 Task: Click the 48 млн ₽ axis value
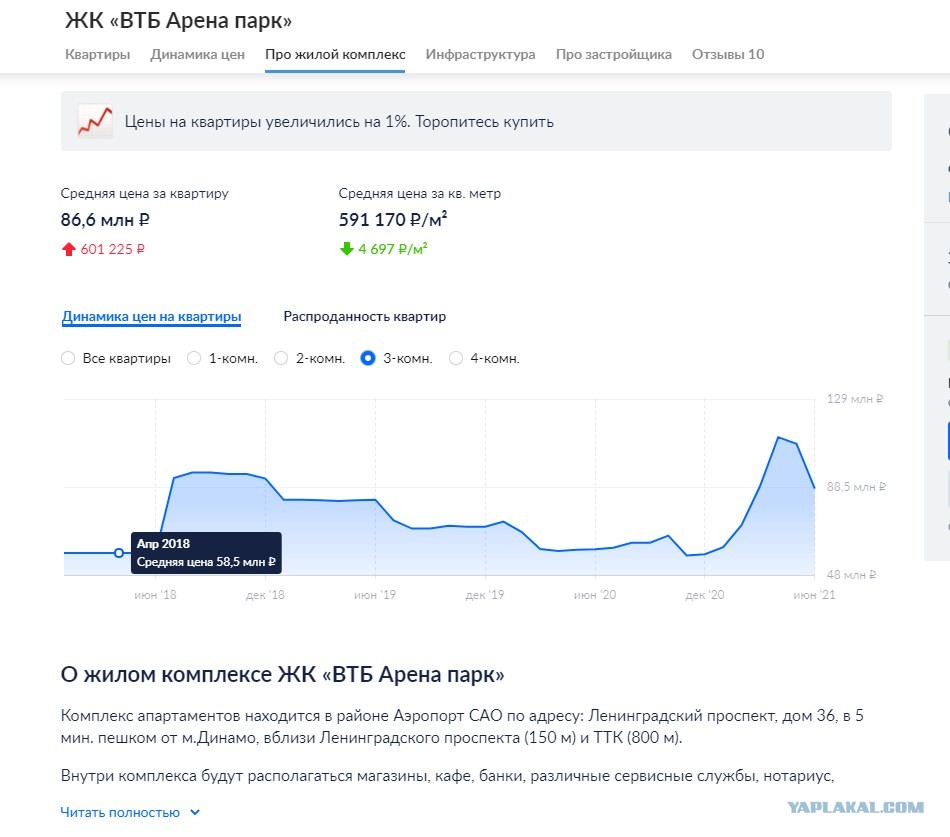[851, 575]
